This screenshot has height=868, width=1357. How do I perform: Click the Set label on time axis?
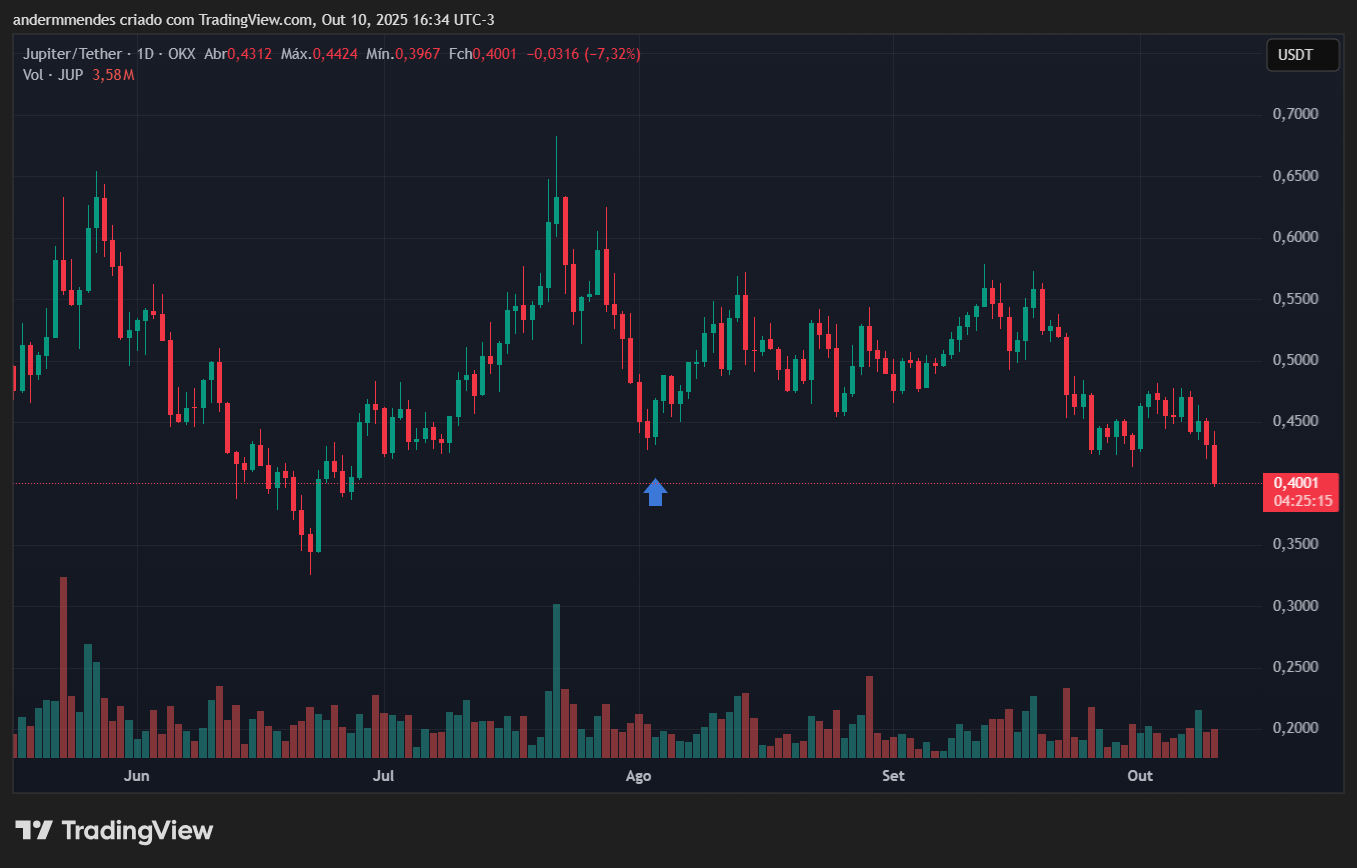(893, 776)
